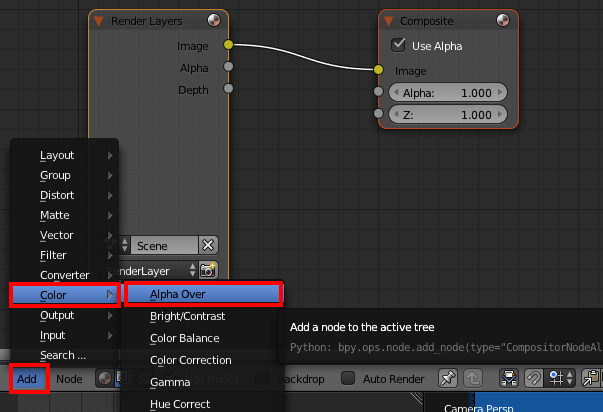The width and height of the screenshot is (603, 412).
Task: Open Search ... in Add menu
Action: click(64, 355)
